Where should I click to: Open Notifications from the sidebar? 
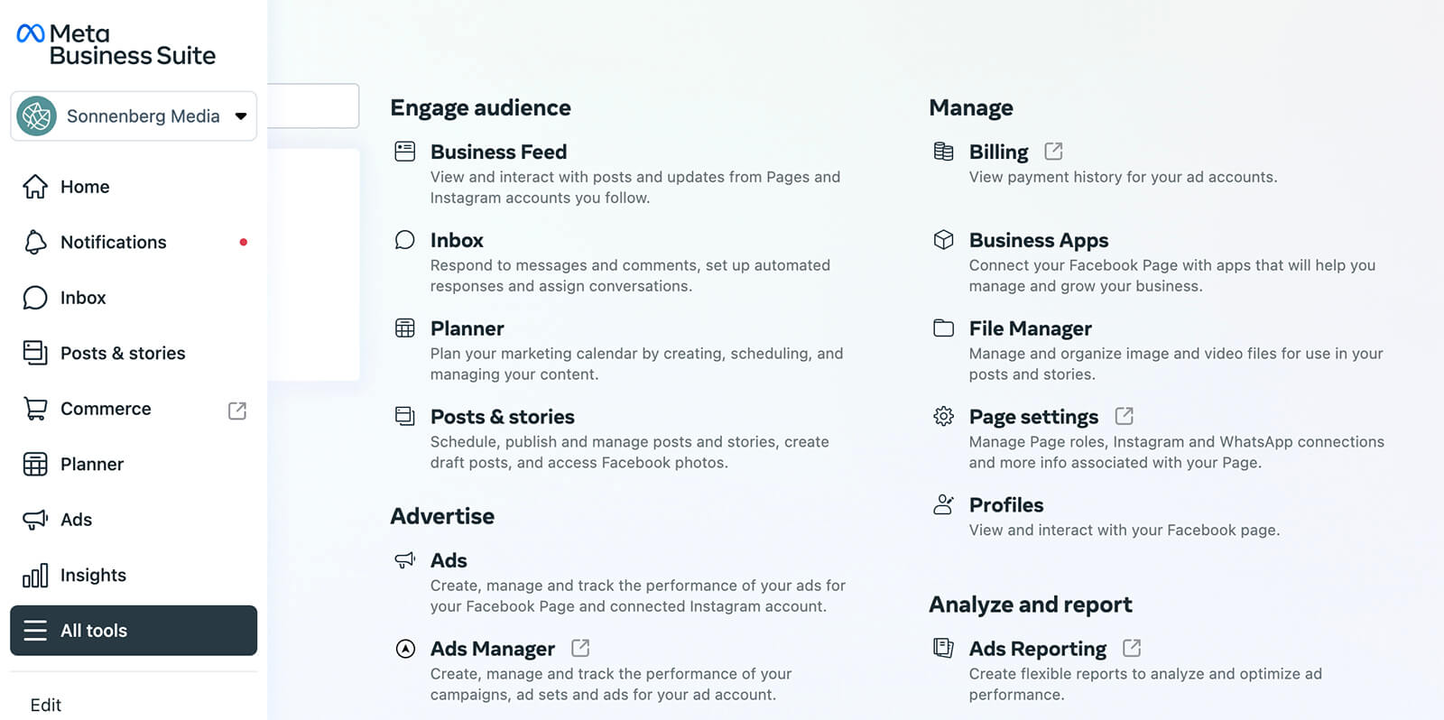click(x=35, y=242)
